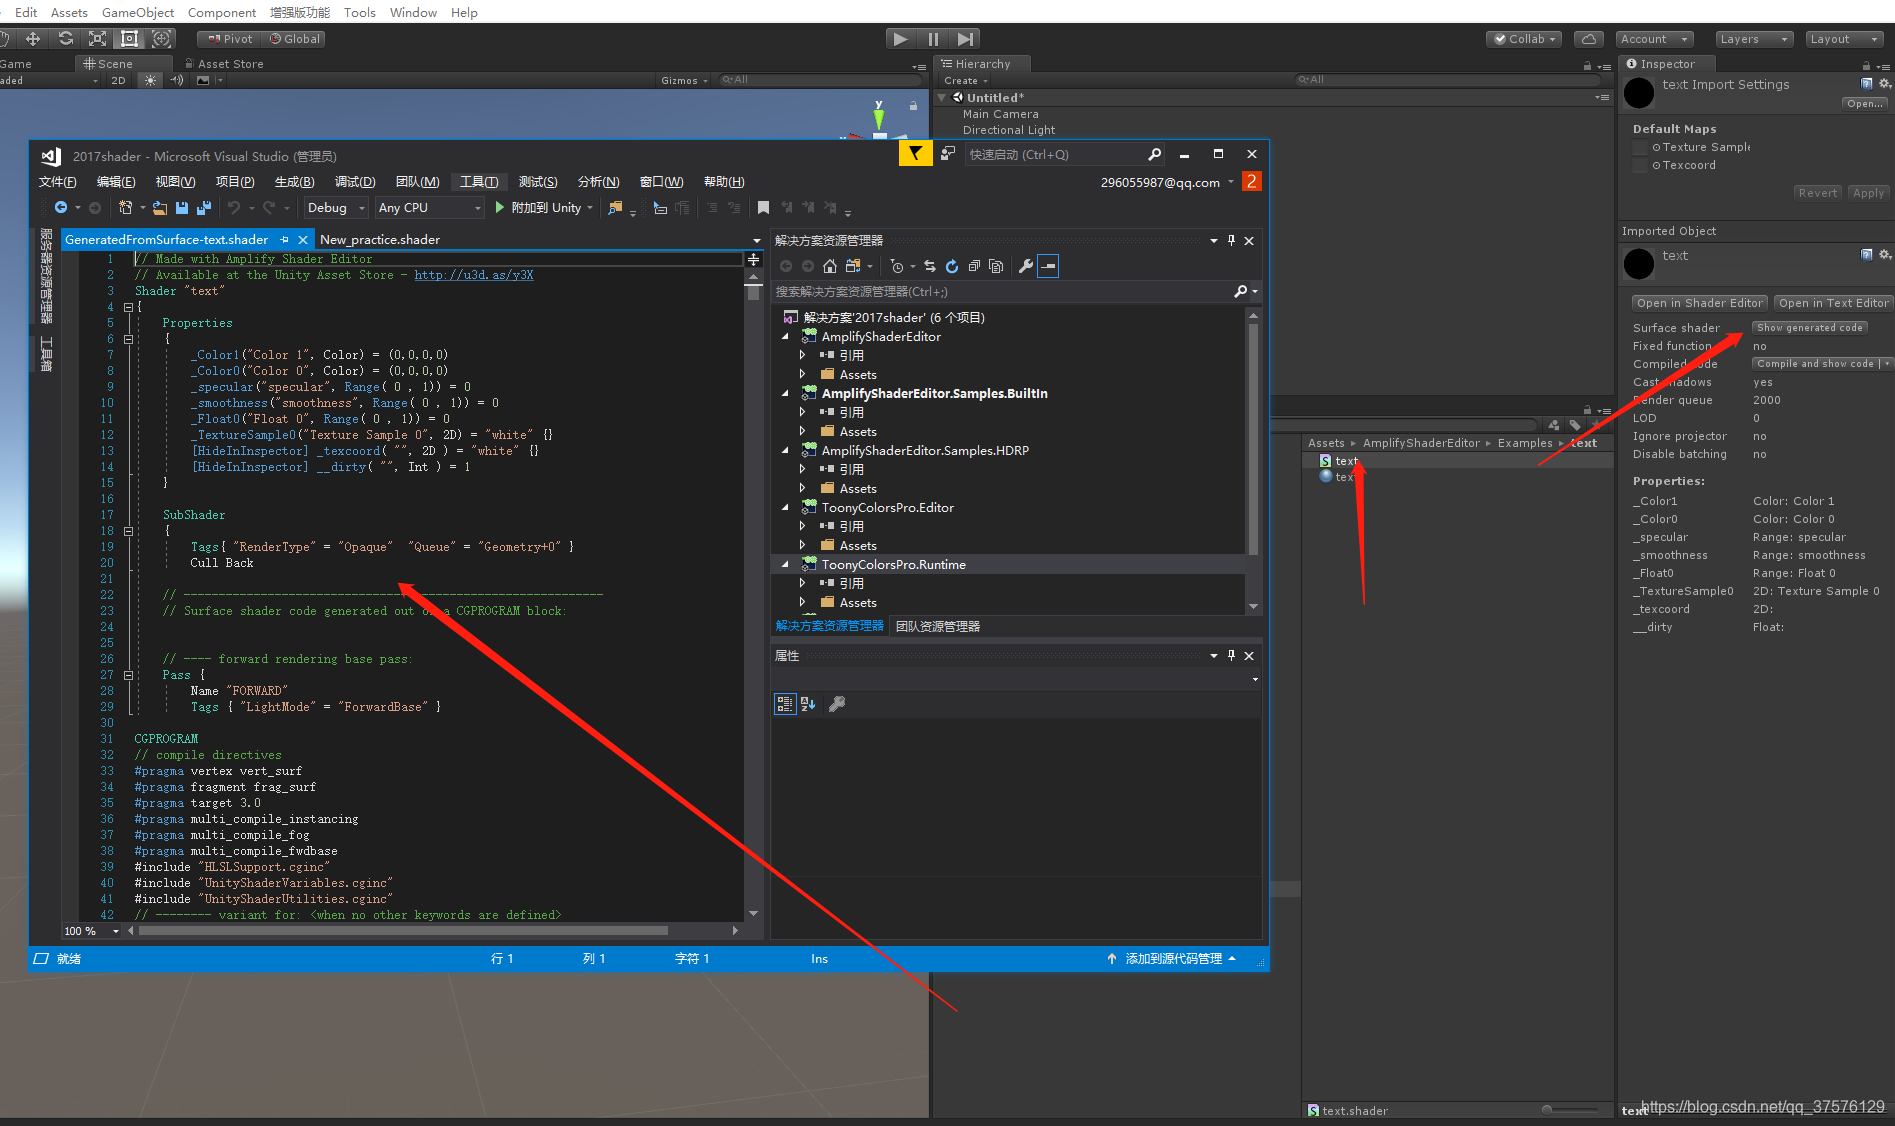
Task: Click Home icon in Solution Explorer toolbar
Action: (830, 266)
